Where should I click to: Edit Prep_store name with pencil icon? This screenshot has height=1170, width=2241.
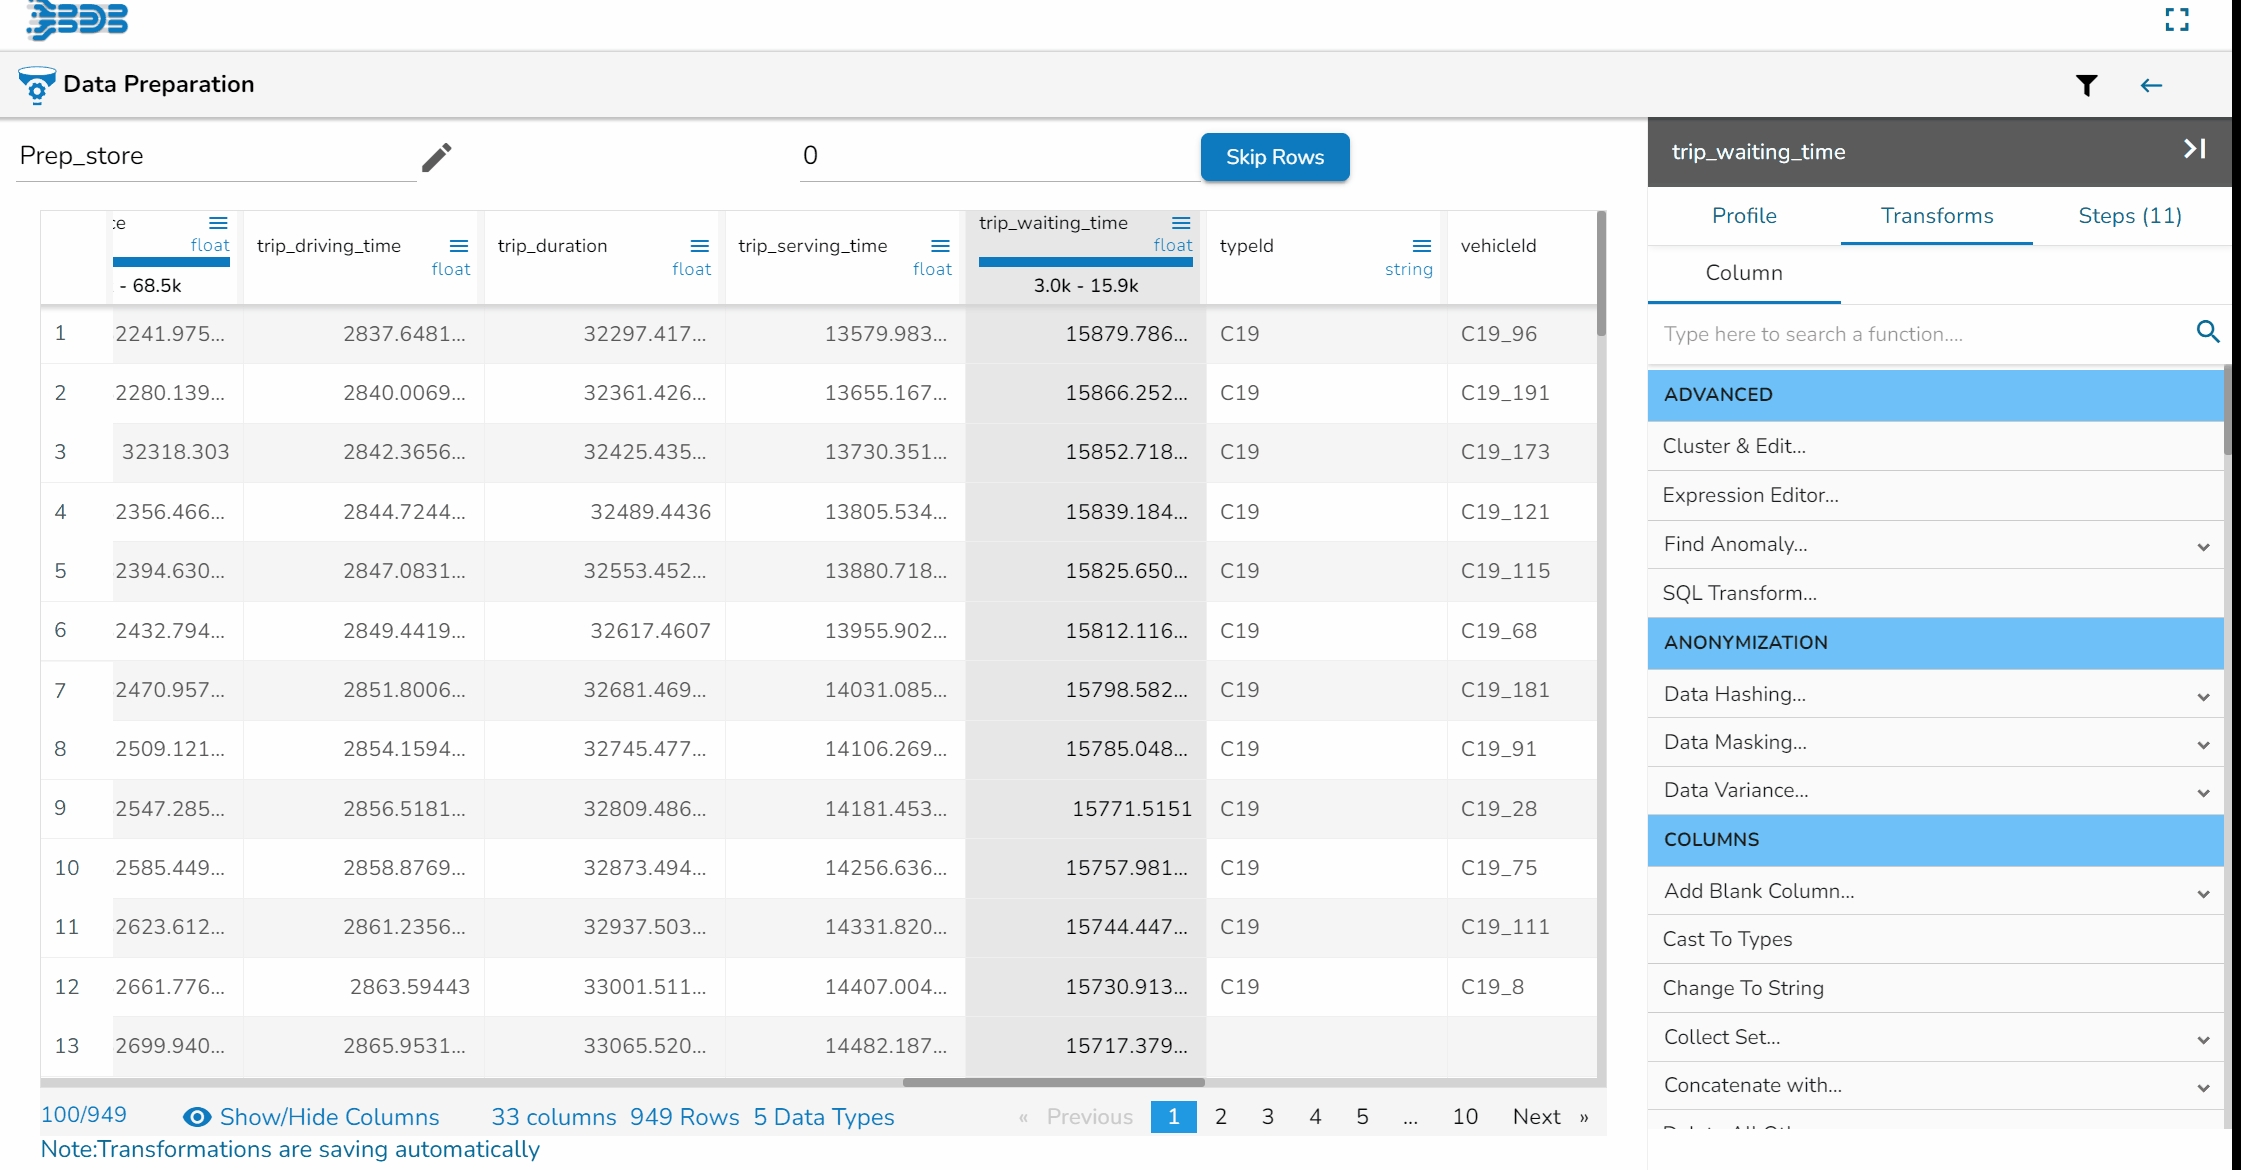436,157
